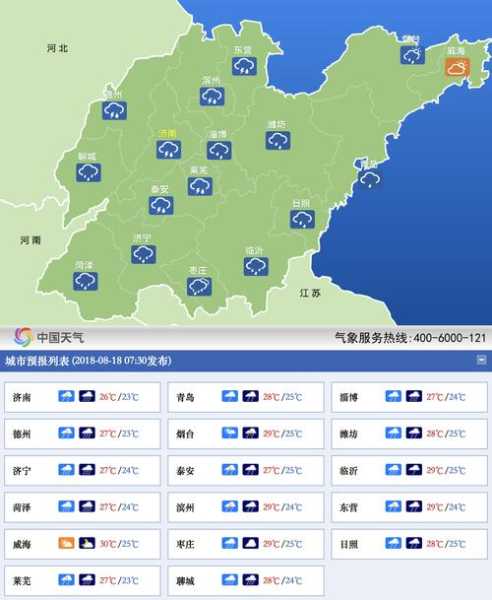Click the daytime rain icon in the 聊城 row
This screenshot has width=492, height=600.
click(230, 580)
